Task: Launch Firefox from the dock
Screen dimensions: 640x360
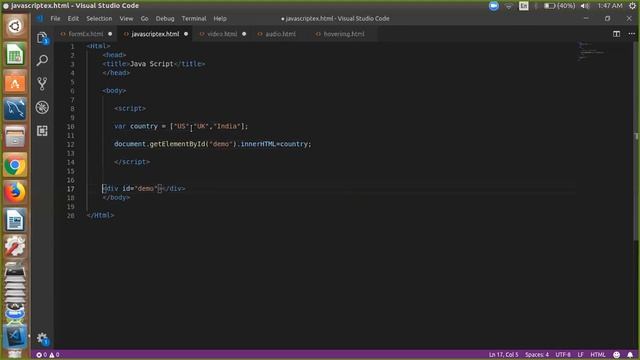Action: click(x=15, y=192)
